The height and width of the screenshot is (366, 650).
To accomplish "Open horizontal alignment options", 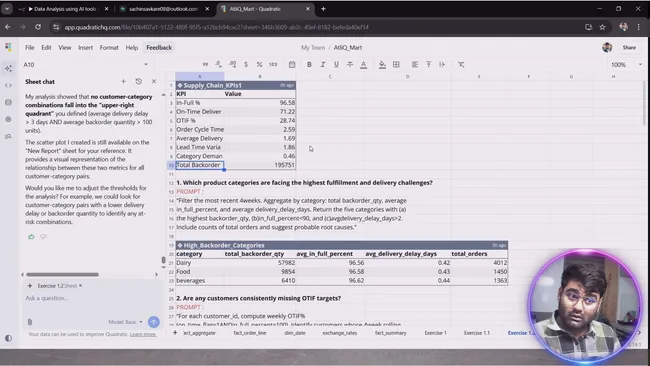I will pos(415,65).
